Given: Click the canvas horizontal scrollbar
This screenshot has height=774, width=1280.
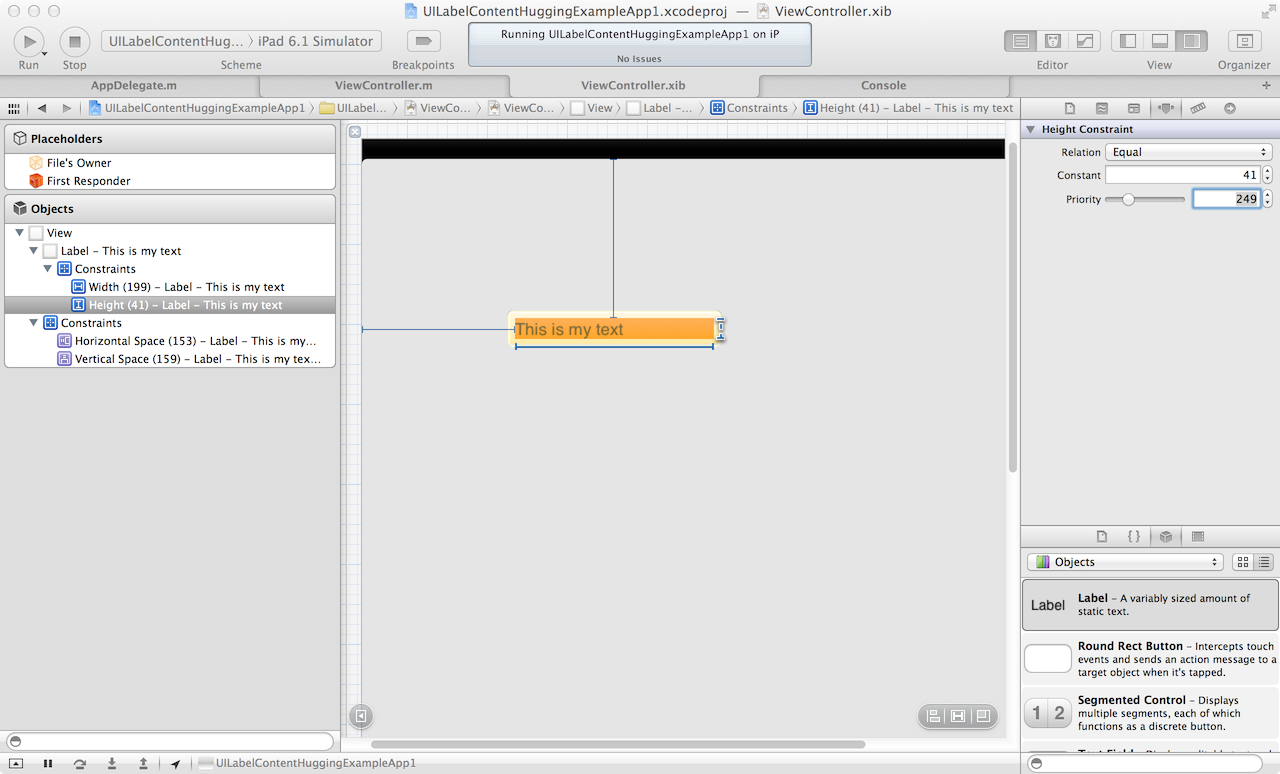Looking at the screenshot, I should coord(618,744).
